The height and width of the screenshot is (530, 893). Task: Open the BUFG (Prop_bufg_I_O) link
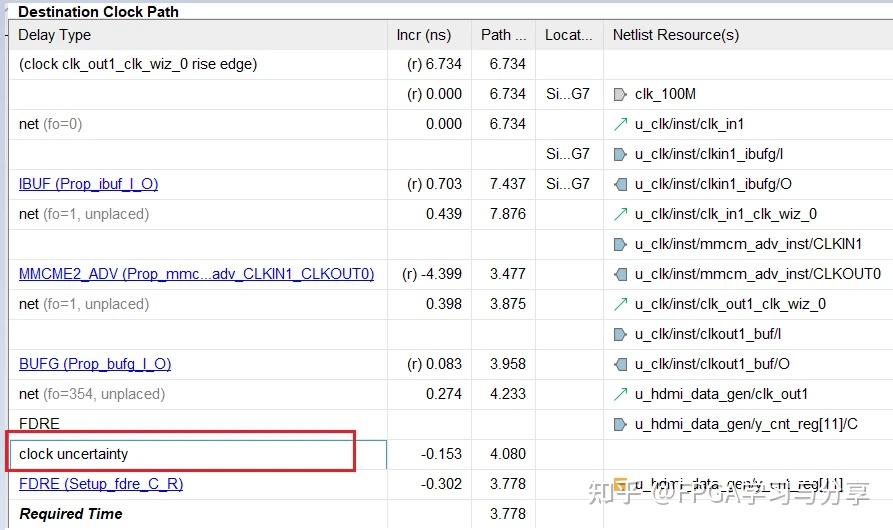tap(95, 364)
